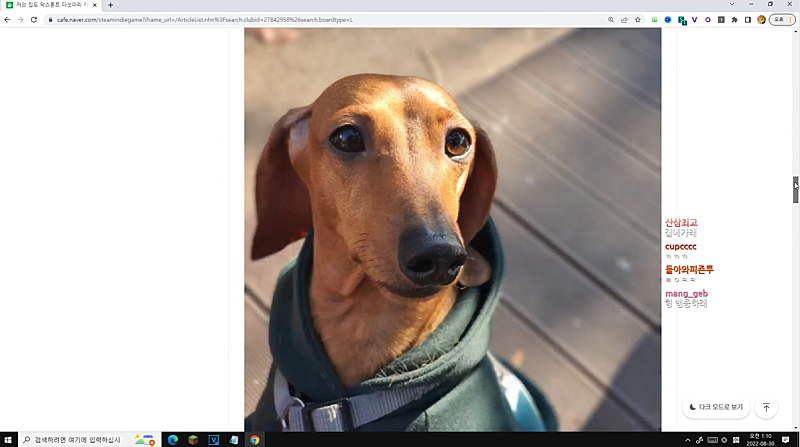The width and height of the screenshot is (800, 447).
Task: Open the green download extension icon
Action: click(x=654, y=20)
